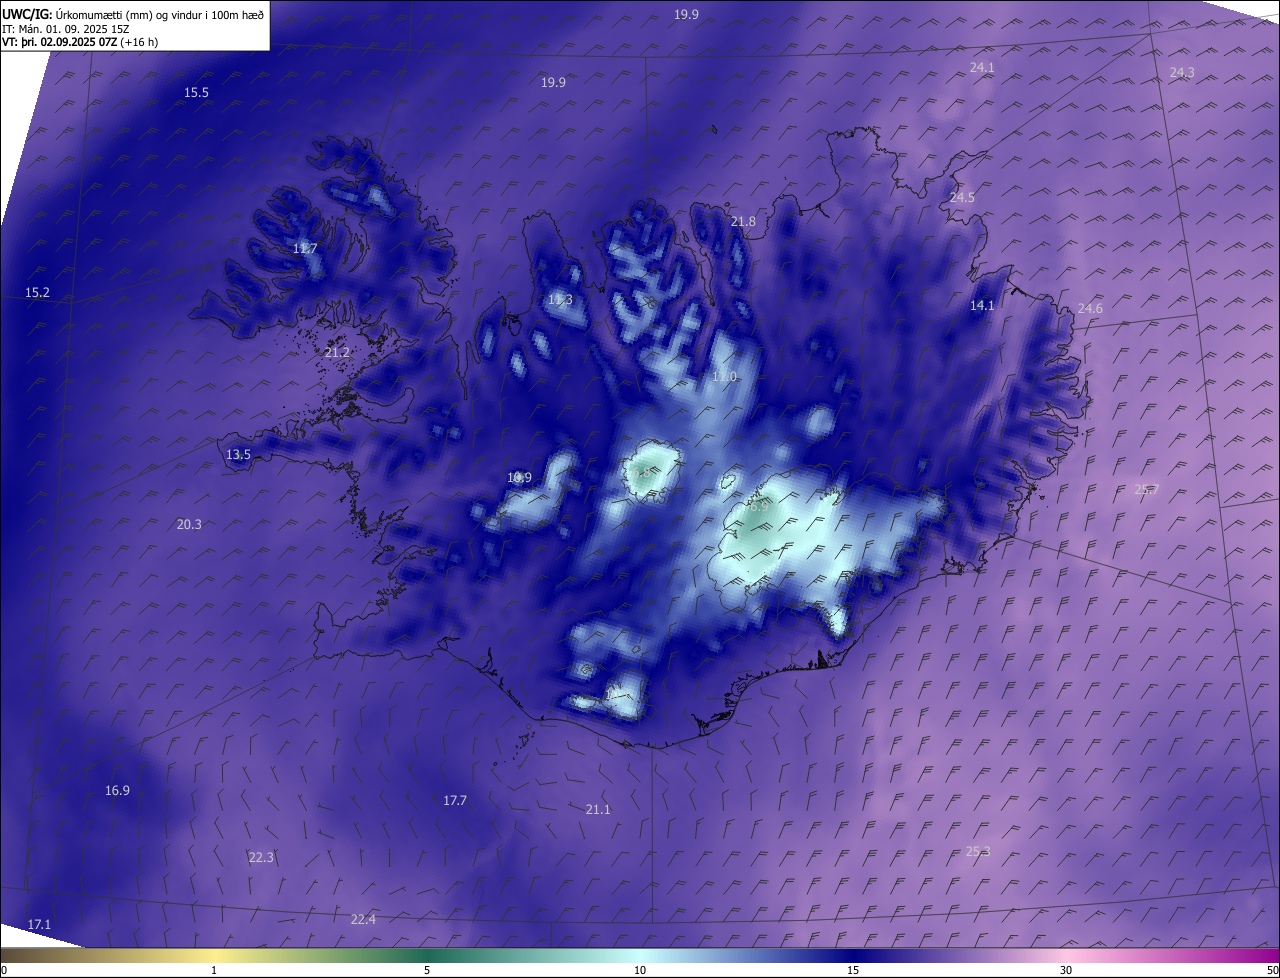1280x978 pixels.
Task: Click the 15.5 value label
Action: tap(196, 93)
